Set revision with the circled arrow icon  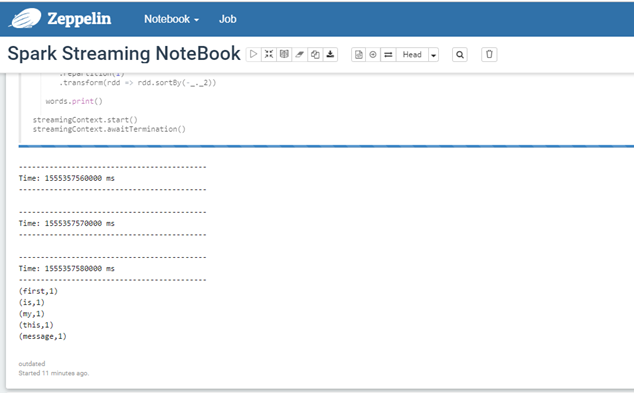click(x=373, y=55)
